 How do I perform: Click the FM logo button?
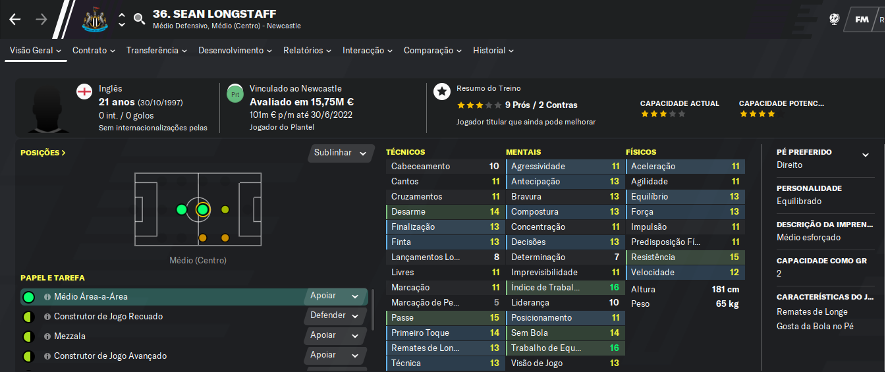coord(862,19)
